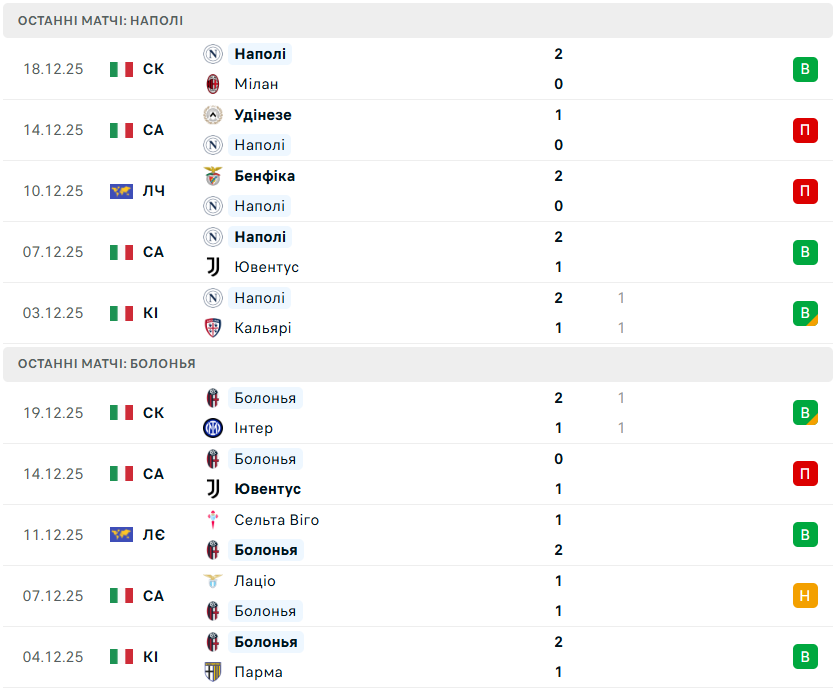Open the Bologna recent matches header

[x=106, y=363]
